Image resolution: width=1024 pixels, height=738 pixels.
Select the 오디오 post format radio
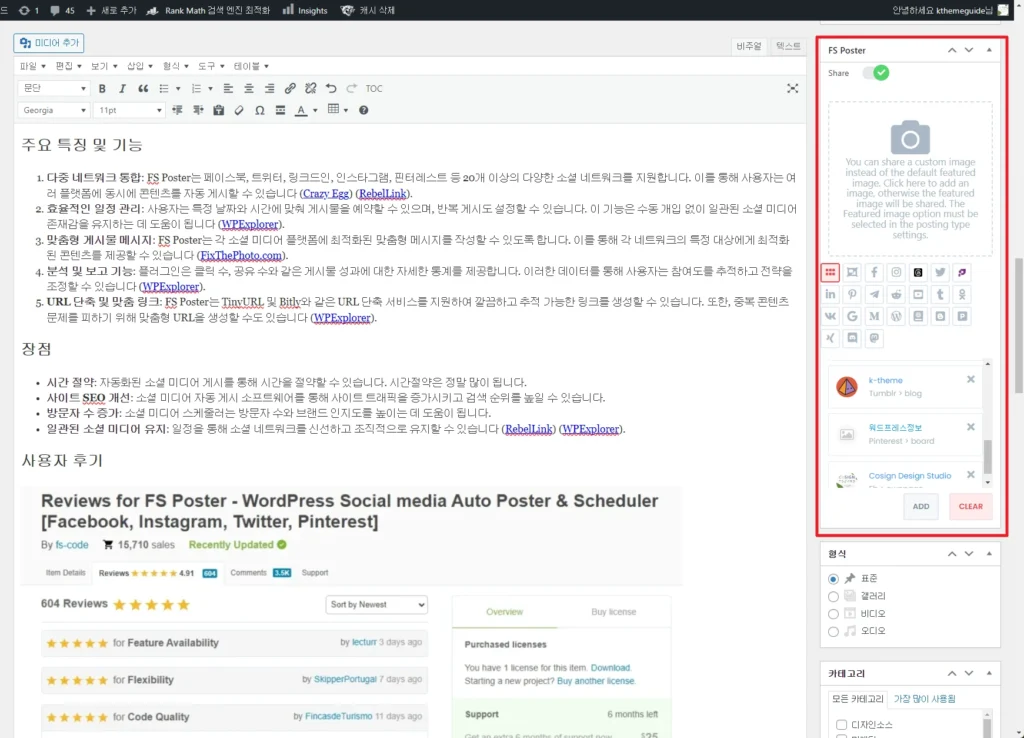833,632
